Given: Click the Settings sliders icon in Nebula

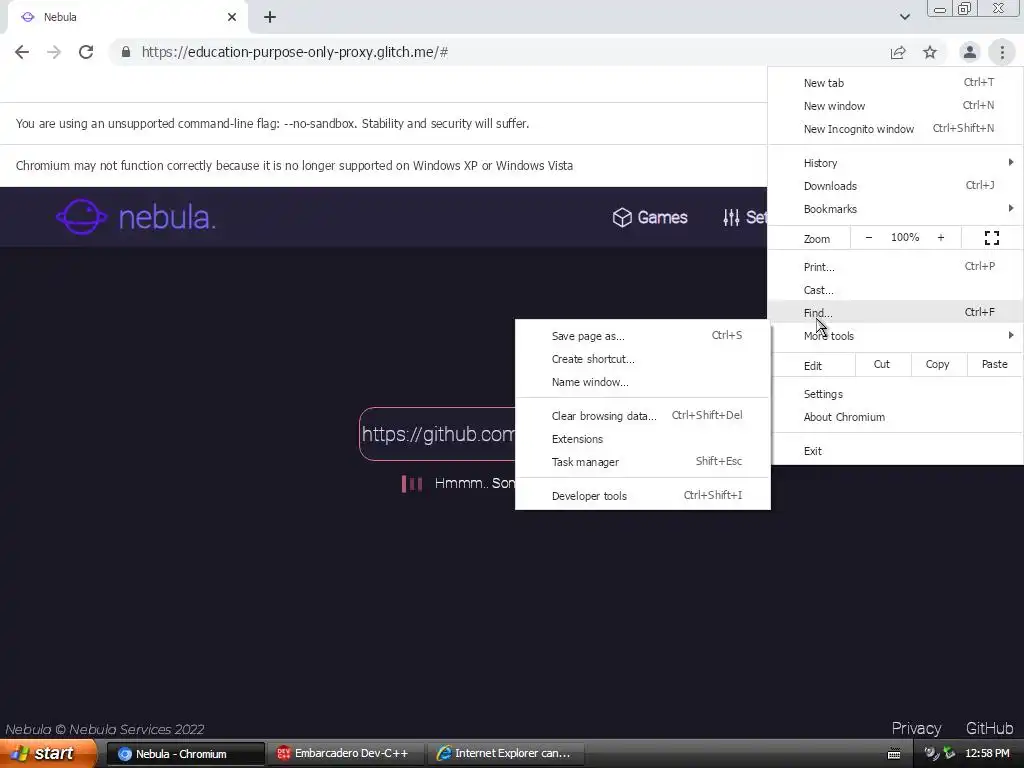Looking at the screenshot, I should [x=731, y=217].
